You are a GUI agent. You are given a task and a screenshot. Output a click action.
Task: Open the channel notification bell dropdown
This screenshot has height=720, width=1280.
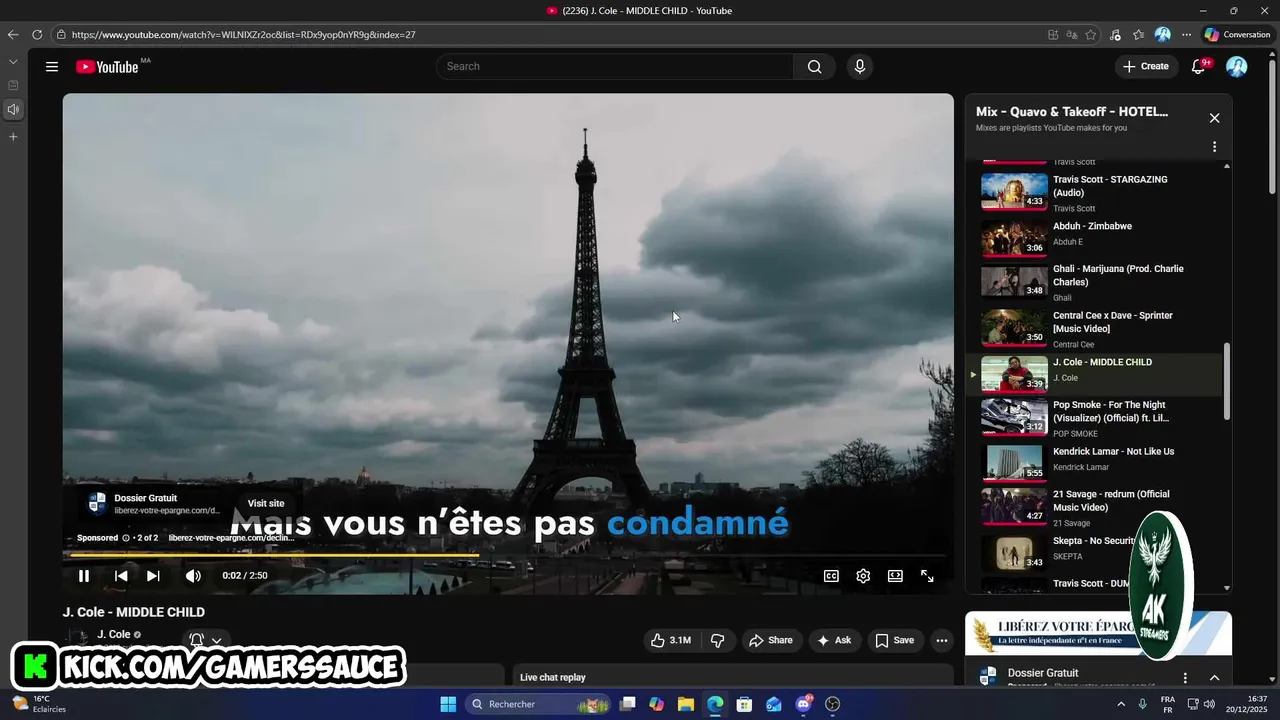click(x=205, y=640)
